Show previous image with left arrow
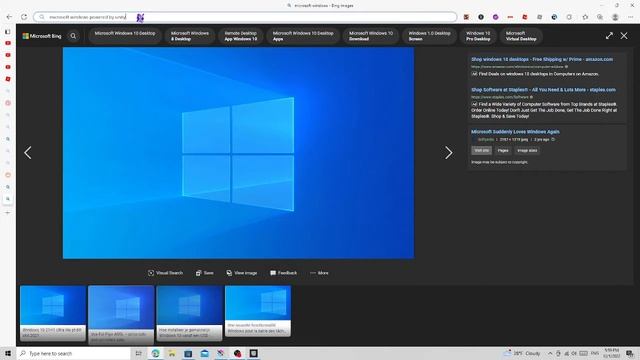The height and width of the screenshot is (360, 640). (28, 153)
